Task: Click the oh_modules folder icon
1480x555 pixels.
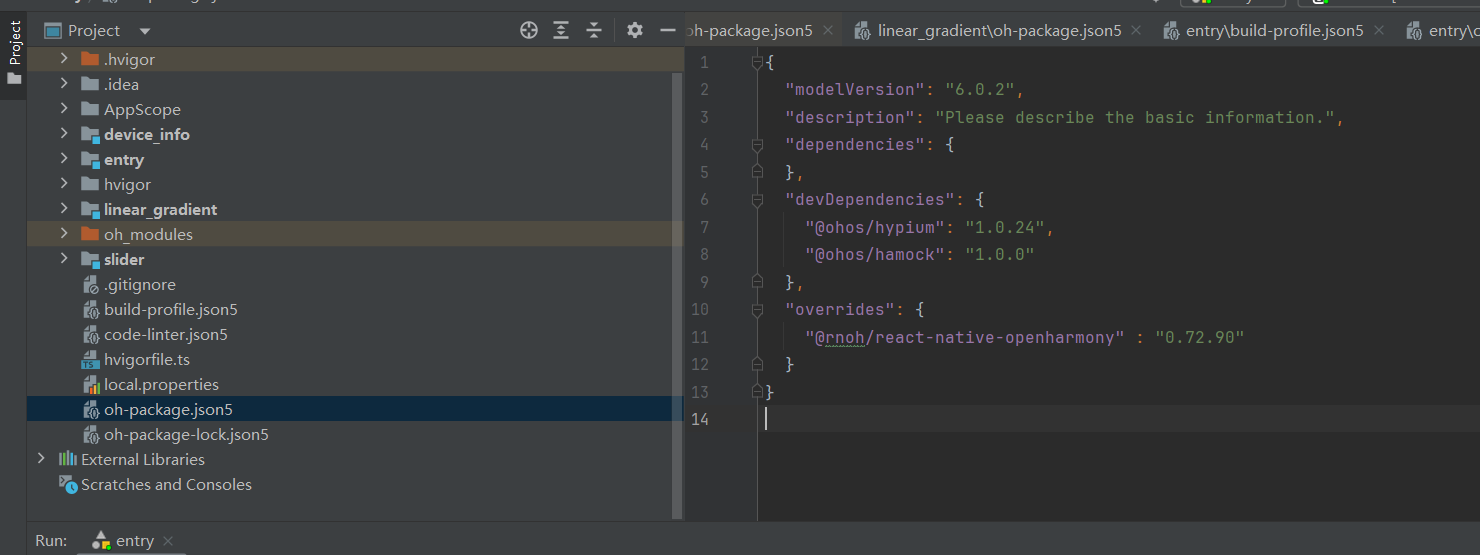Action: tap(90, 234)
